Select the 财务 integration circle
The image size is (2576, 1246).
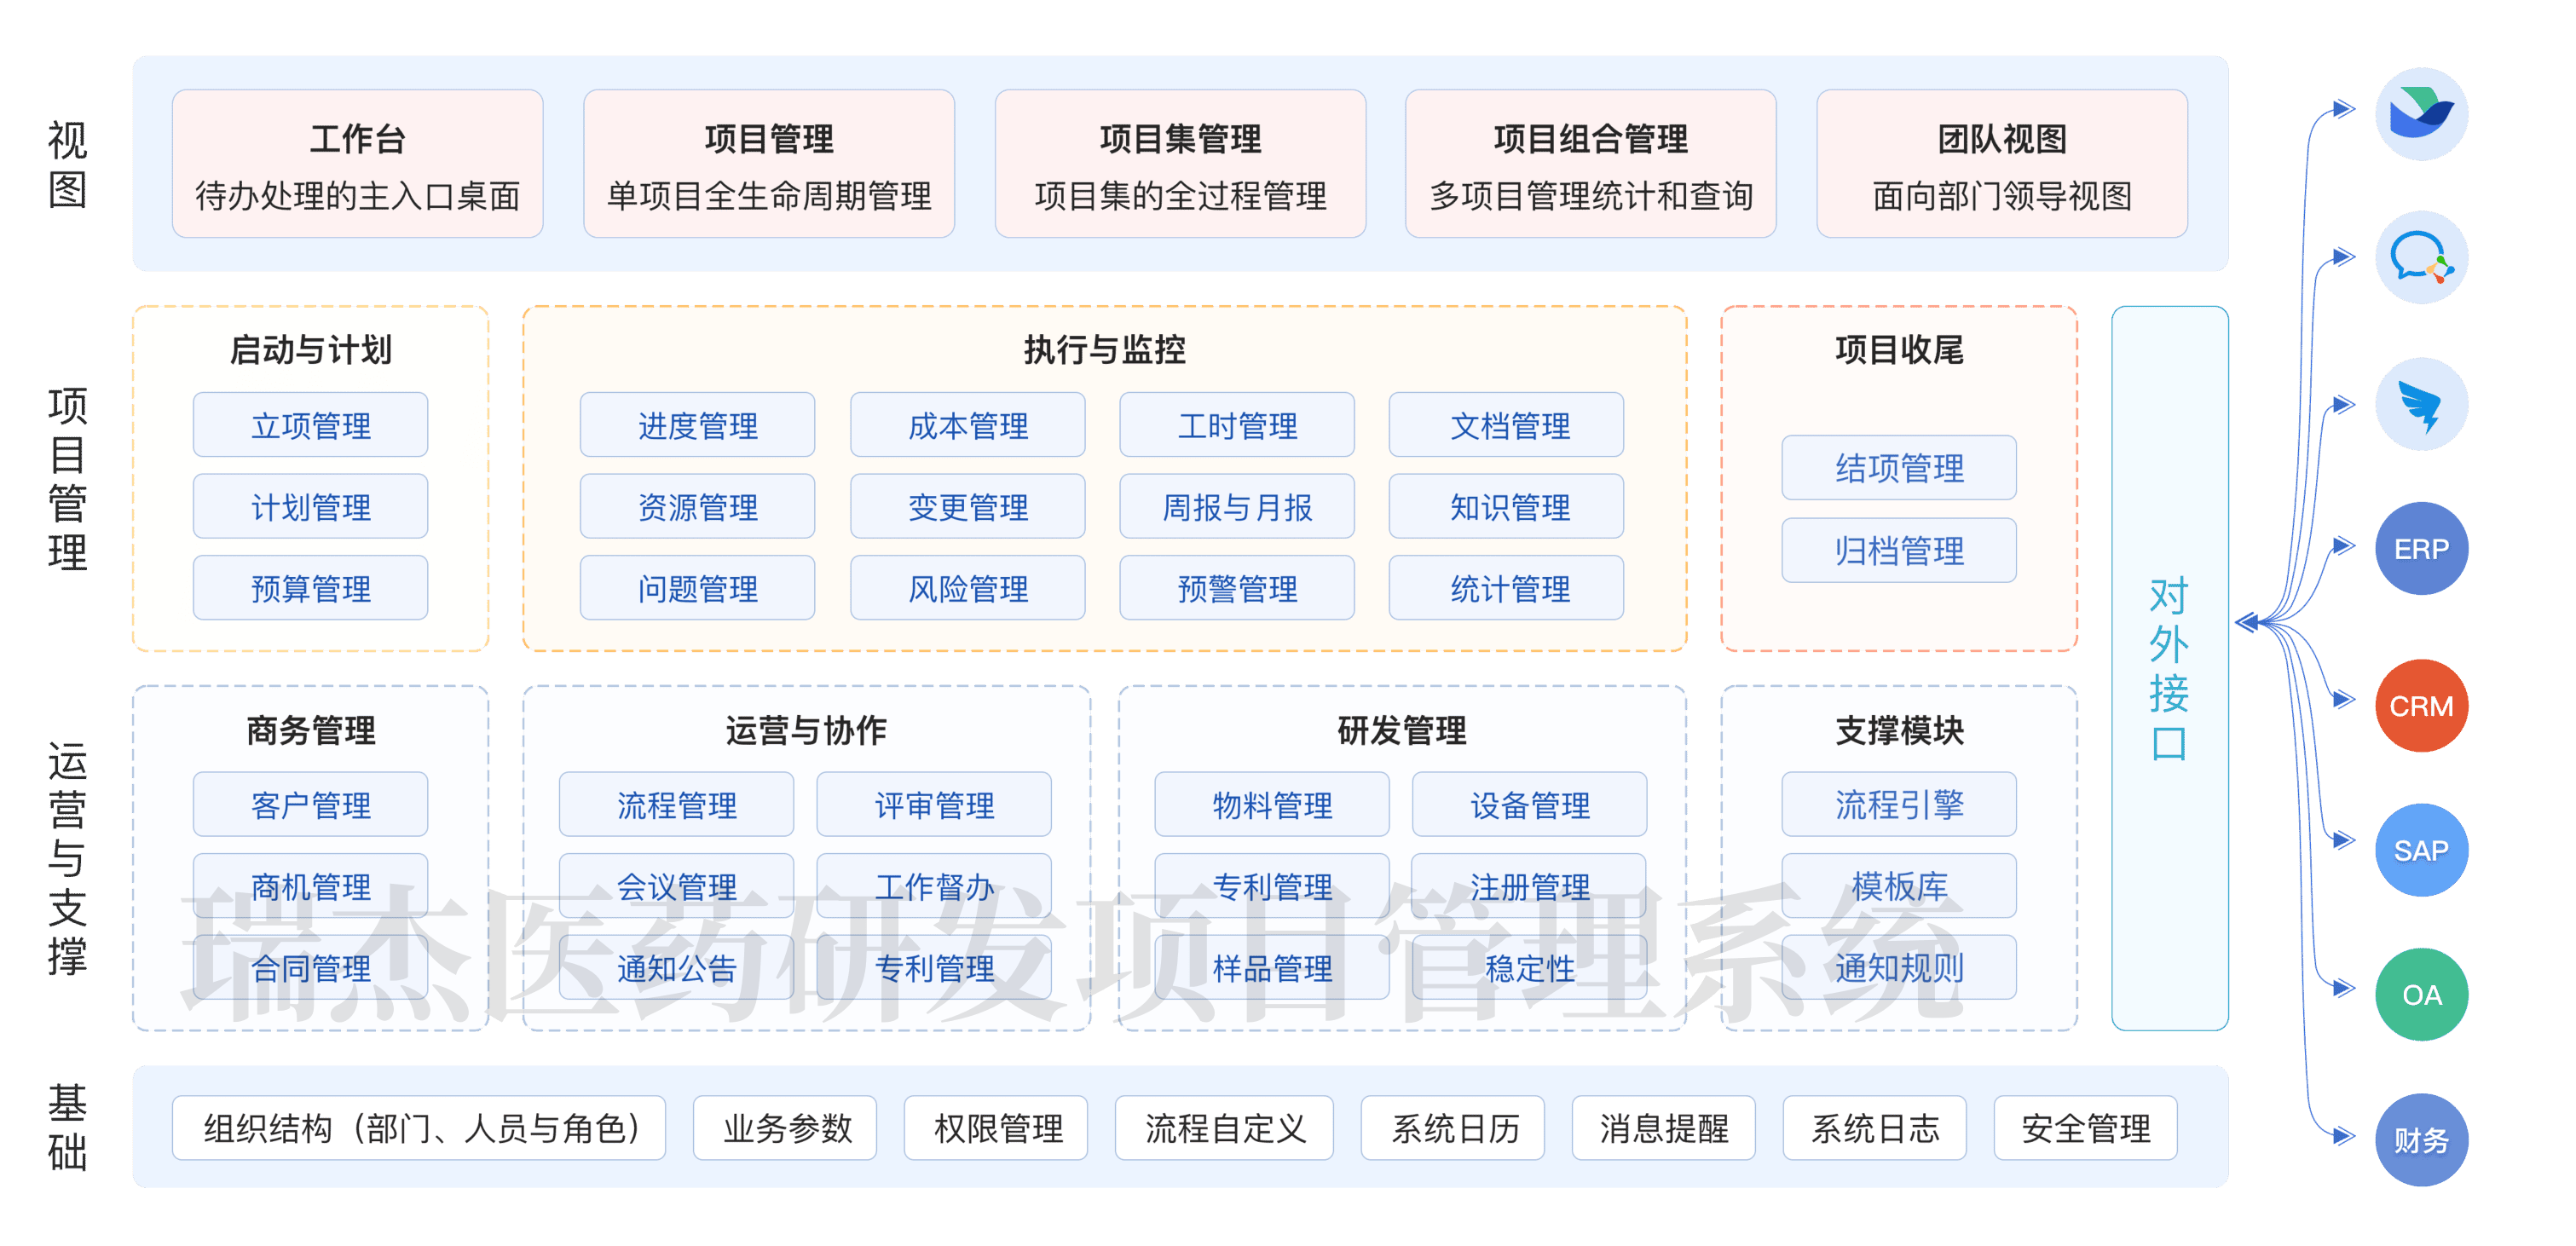coord(2421,1140)
